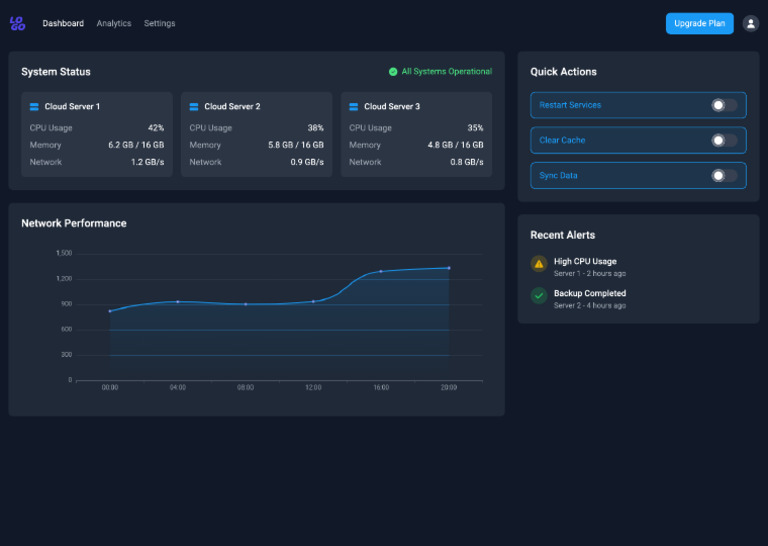Click the 42% CPU usage value
Viewport: 768px width, 546px height.
click(156, 128)
